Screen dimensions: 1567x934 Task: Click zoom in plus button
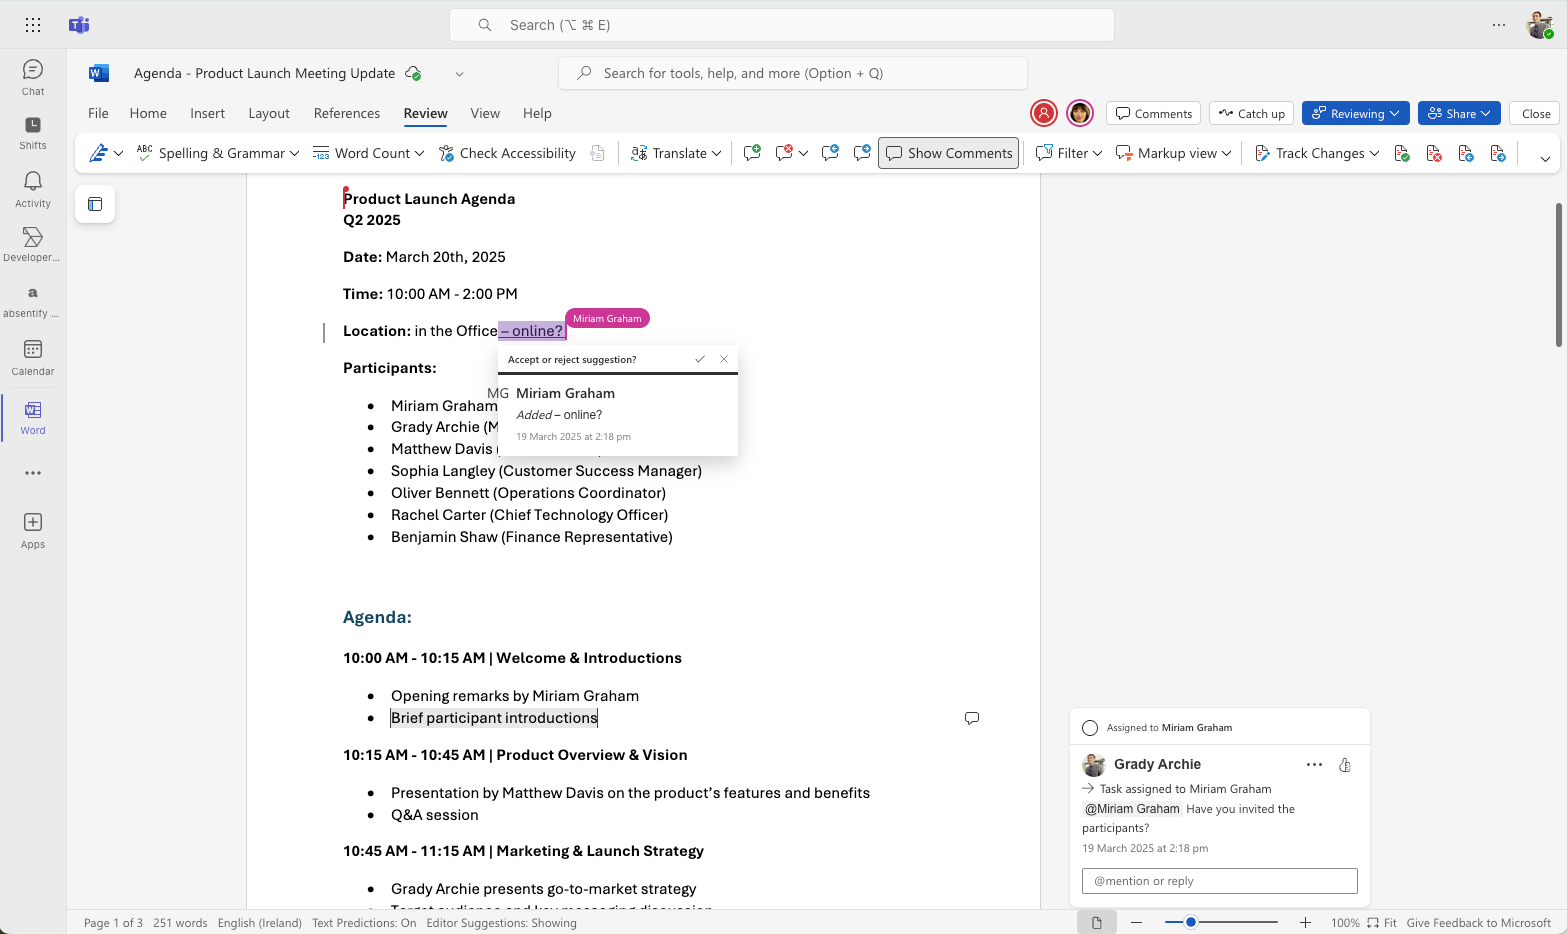[1305, 922]
